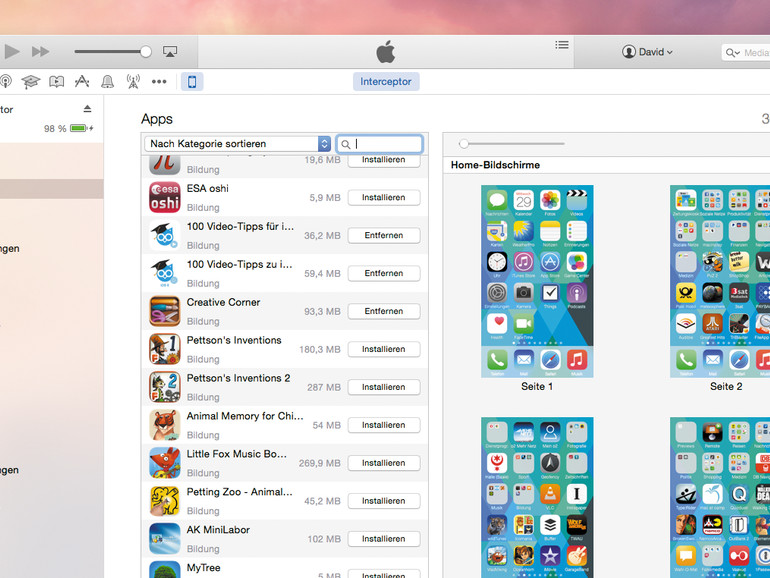
Task: Install the AK MiniLabor app
Action: pyautogui.click(x=384, y=539)
